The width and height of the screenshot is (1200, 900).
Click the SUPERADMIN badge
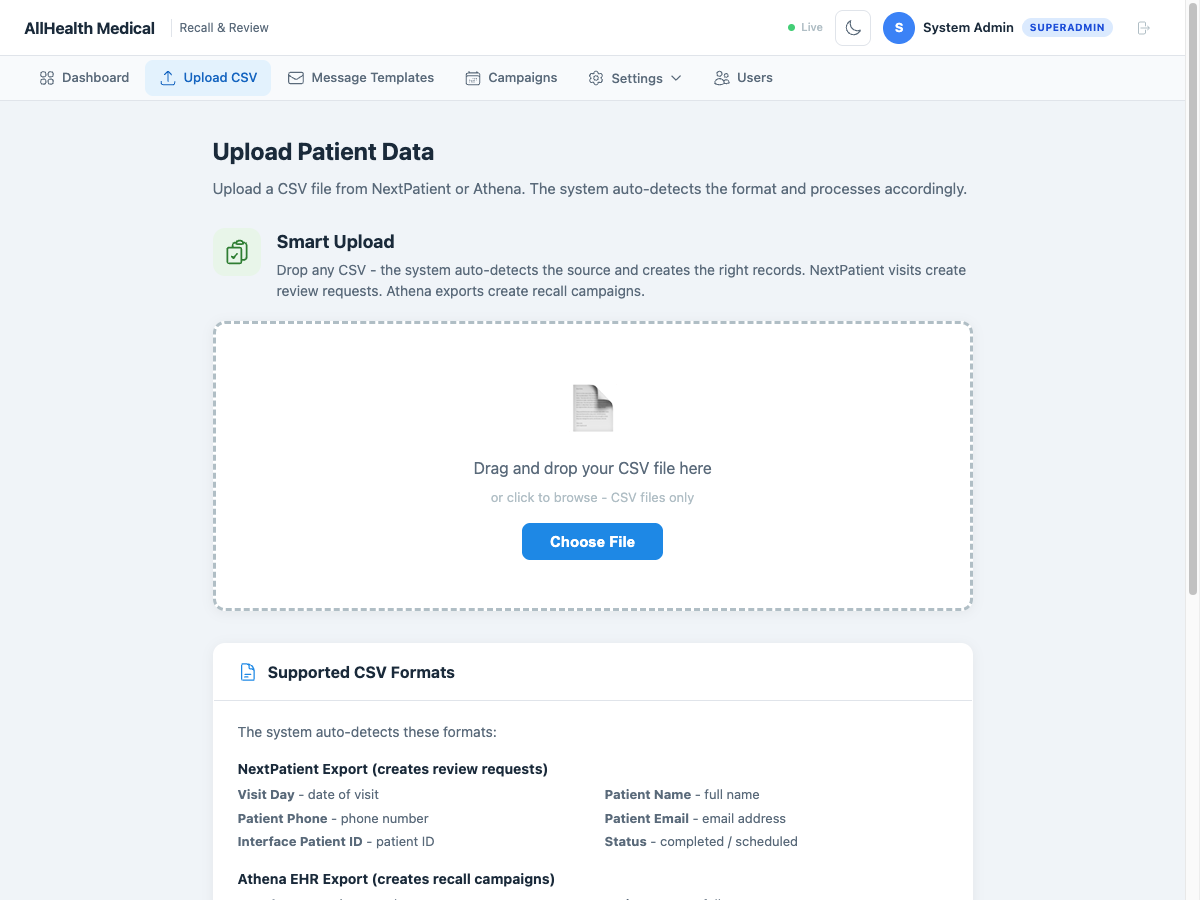coord(1066,27)
